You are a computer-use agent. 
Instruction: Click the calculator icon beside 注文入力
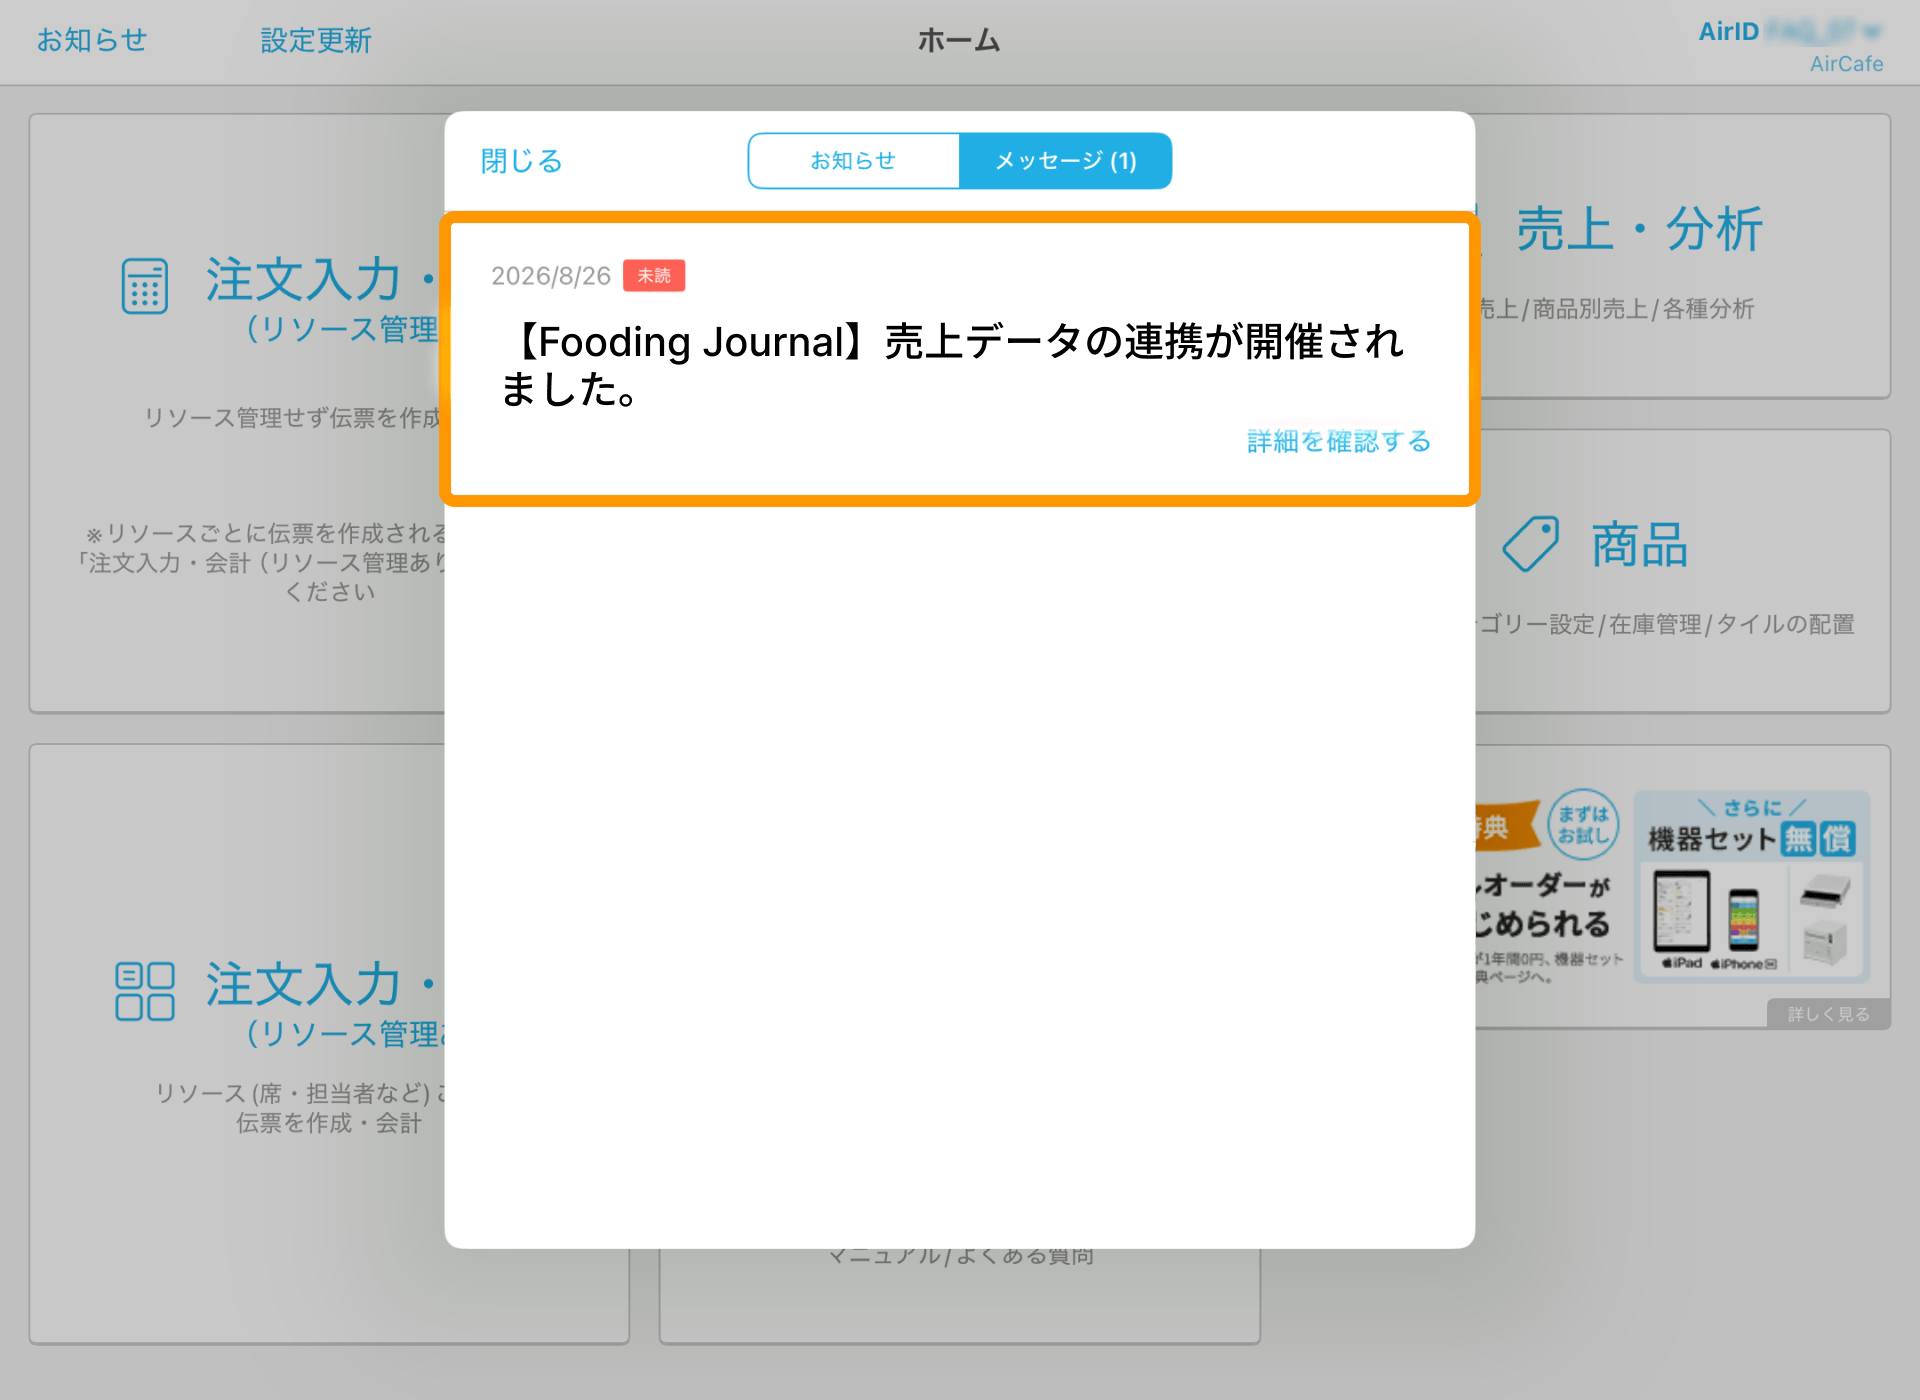(145, 286)
